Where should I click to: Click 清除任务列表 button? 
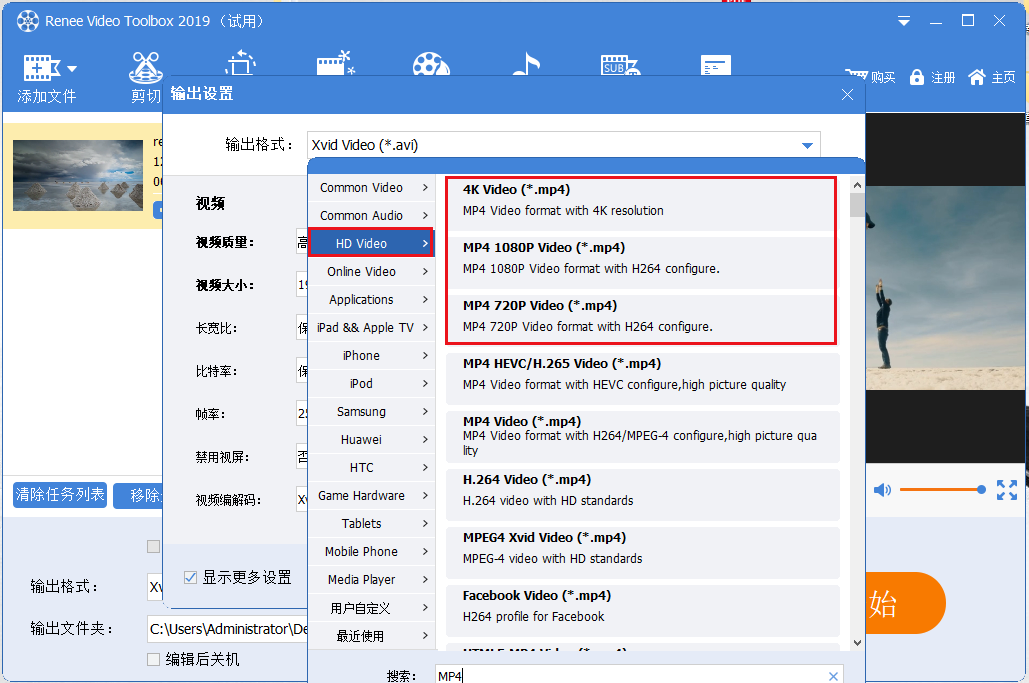pyautogui.click(x=60, y=495)
